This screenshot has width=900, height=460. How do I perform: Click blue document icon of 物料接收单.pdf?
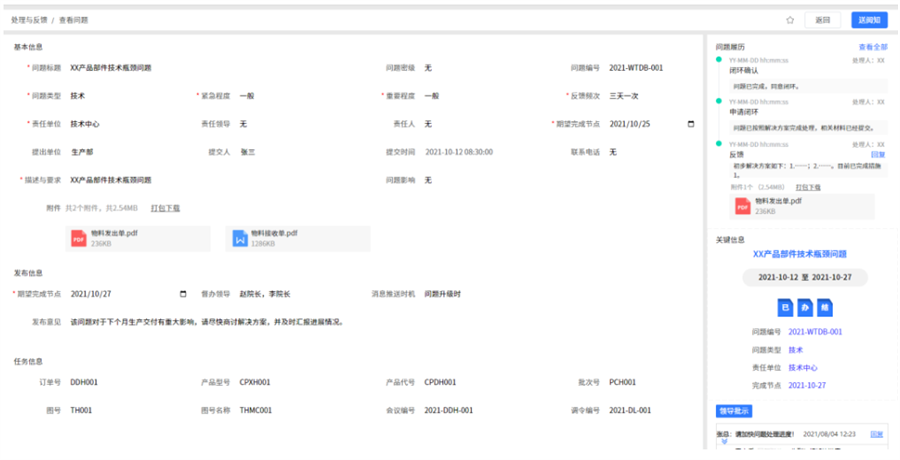(x=240, y=238)
